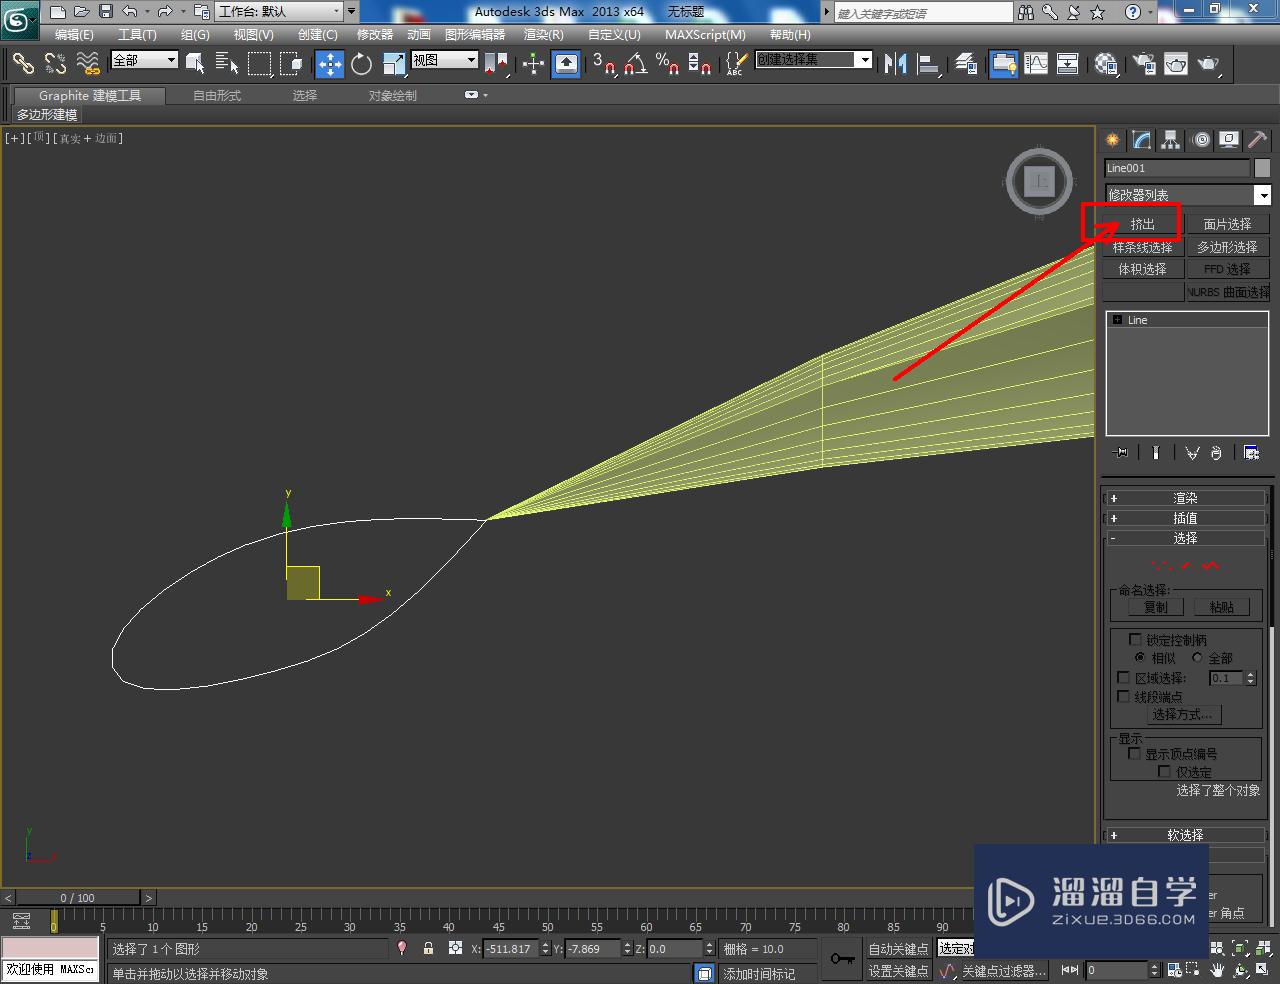The height and width of the screenshot is (984, 1280).
Task: Toggle Window/Crossing selection icon
Action: tap(291, 64)
